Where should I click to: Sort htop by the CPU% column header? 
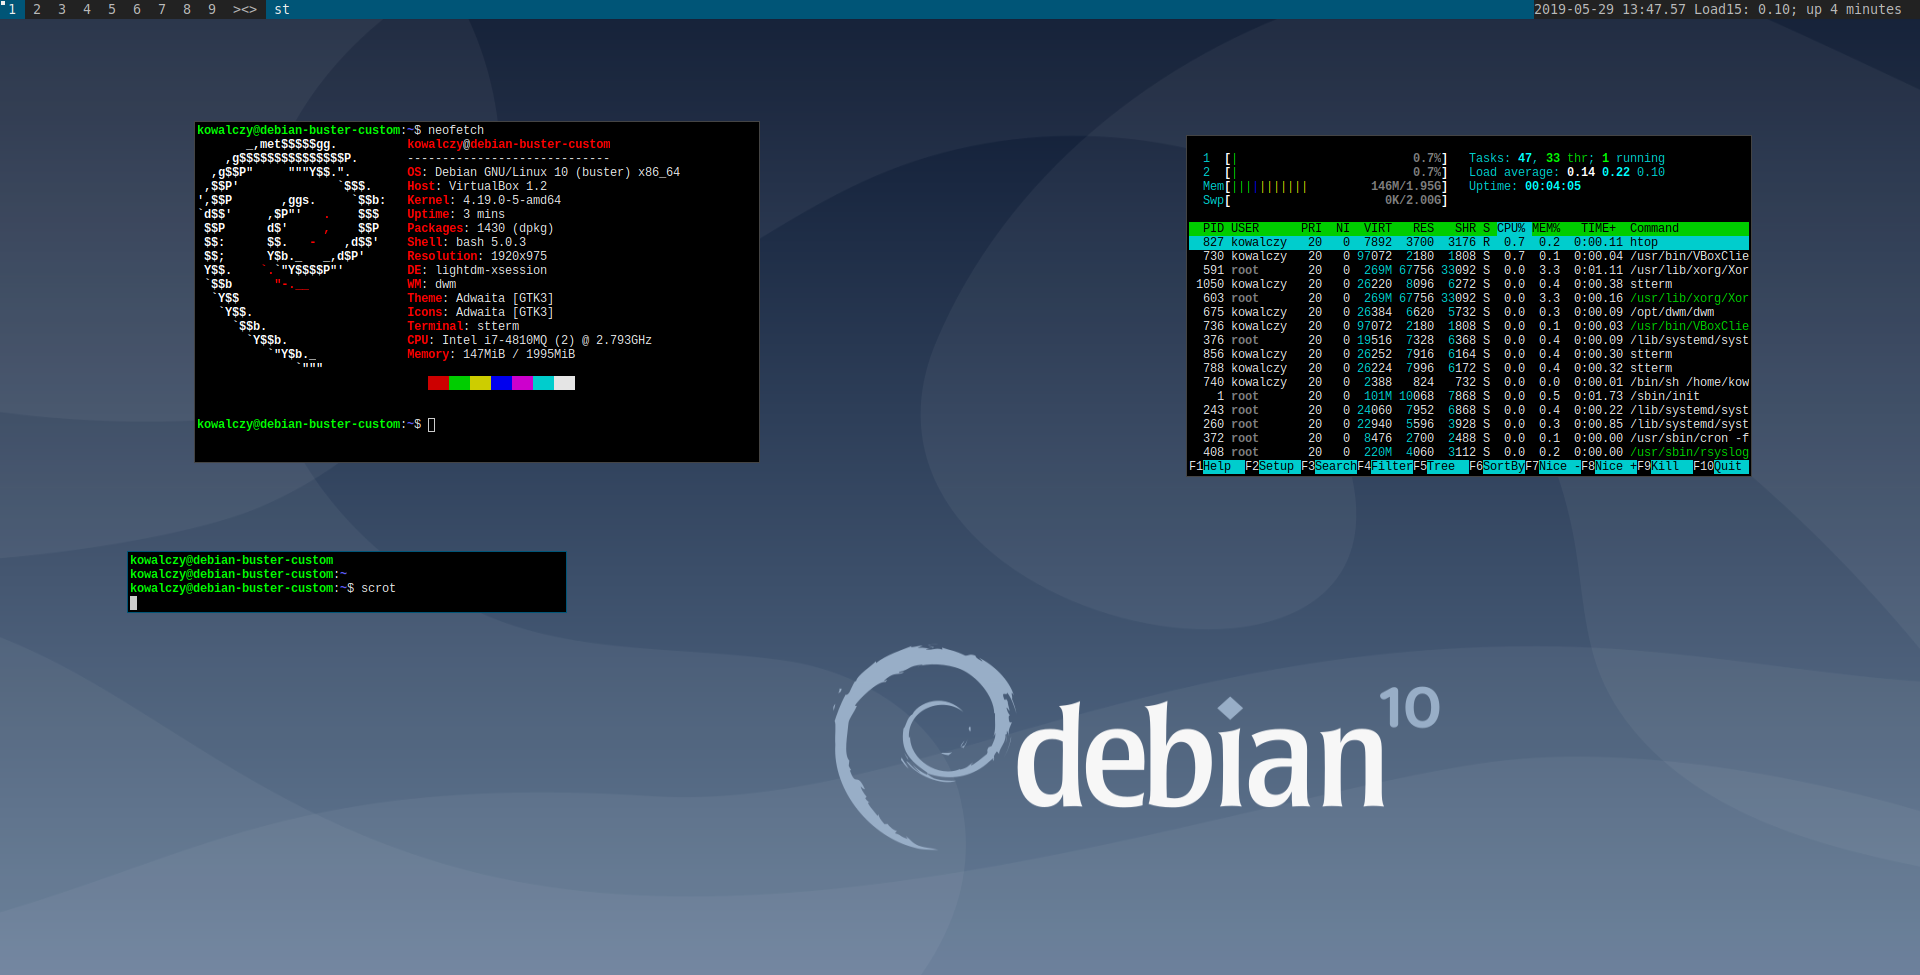pyautogui.click(x=1511, y=229)
